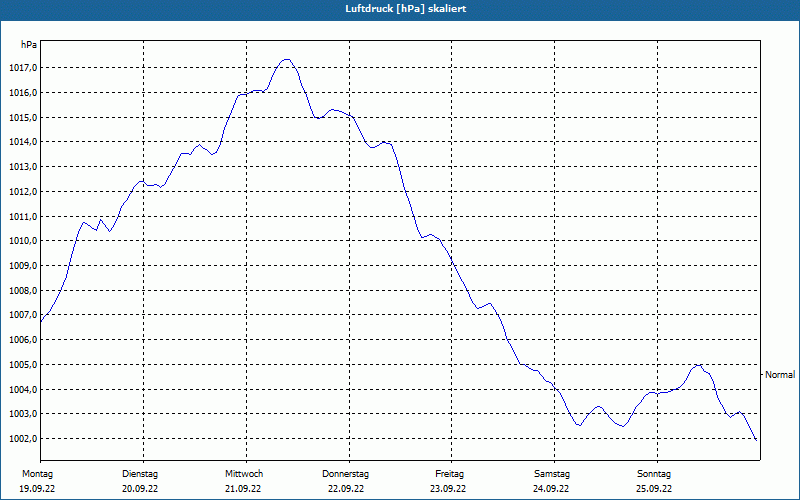The height and width of the screenshot is (500, 800).
Task: Select the 'Sonntag' day label
Action: pos(654,474)
